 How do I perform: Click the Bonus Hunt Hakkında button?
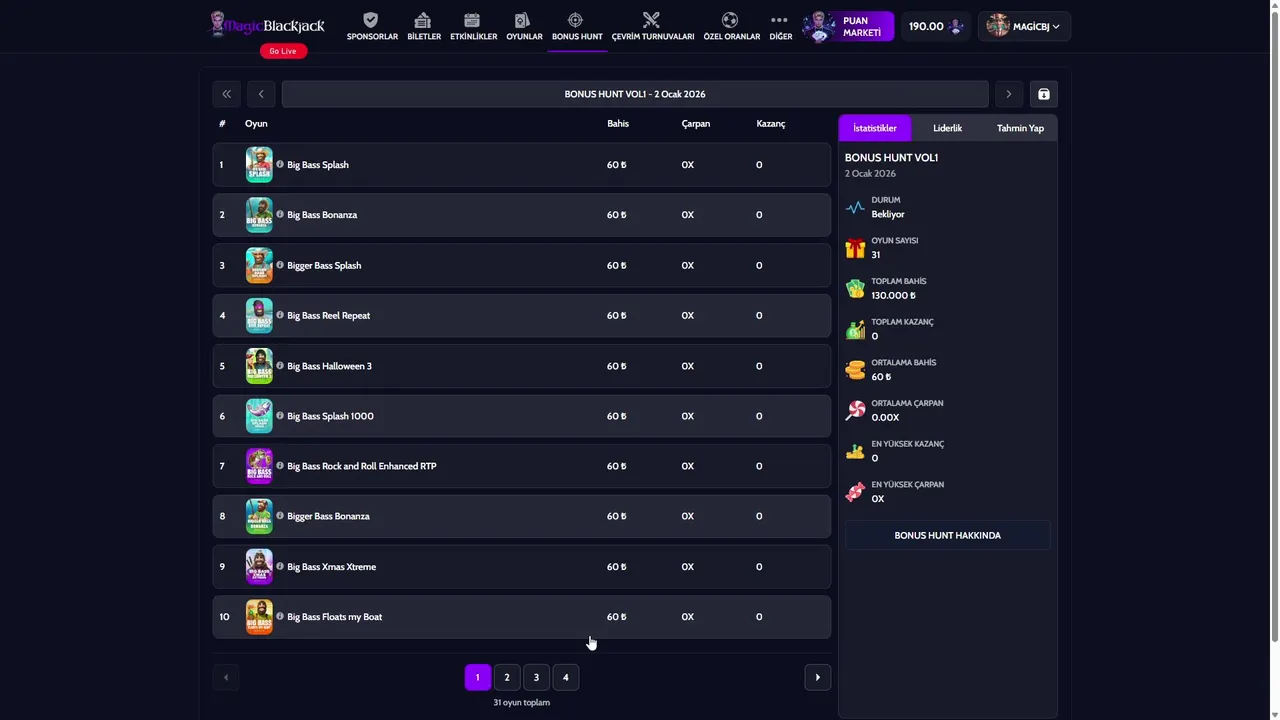point(947,535)
